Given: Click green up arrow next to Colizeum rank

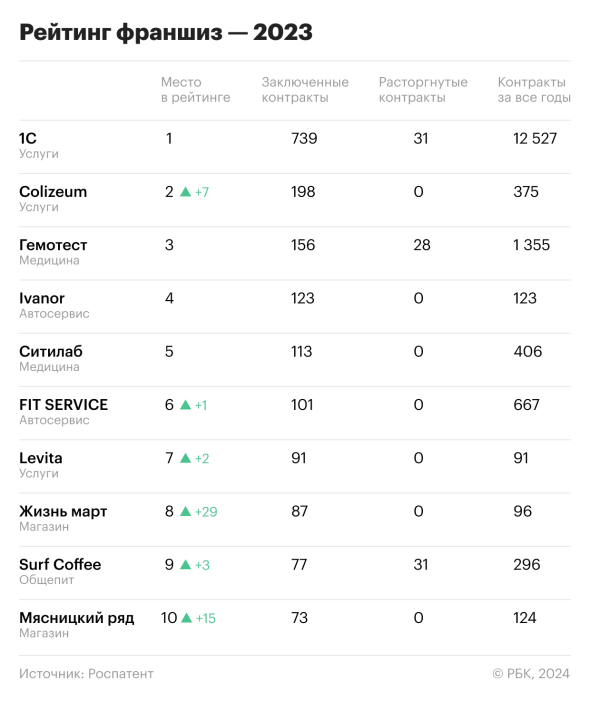Looking at the screenshot, I should pos(185,192).
